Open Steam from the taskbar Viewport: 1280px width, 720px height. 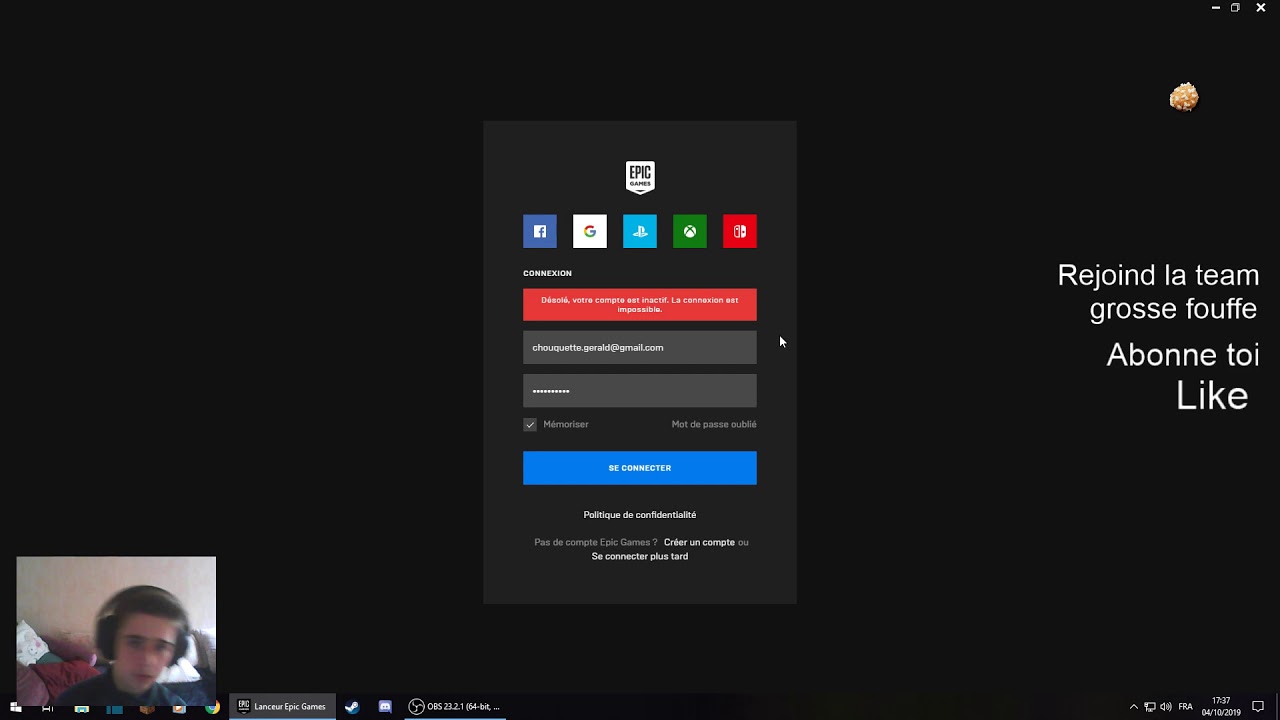coord(352,707)
